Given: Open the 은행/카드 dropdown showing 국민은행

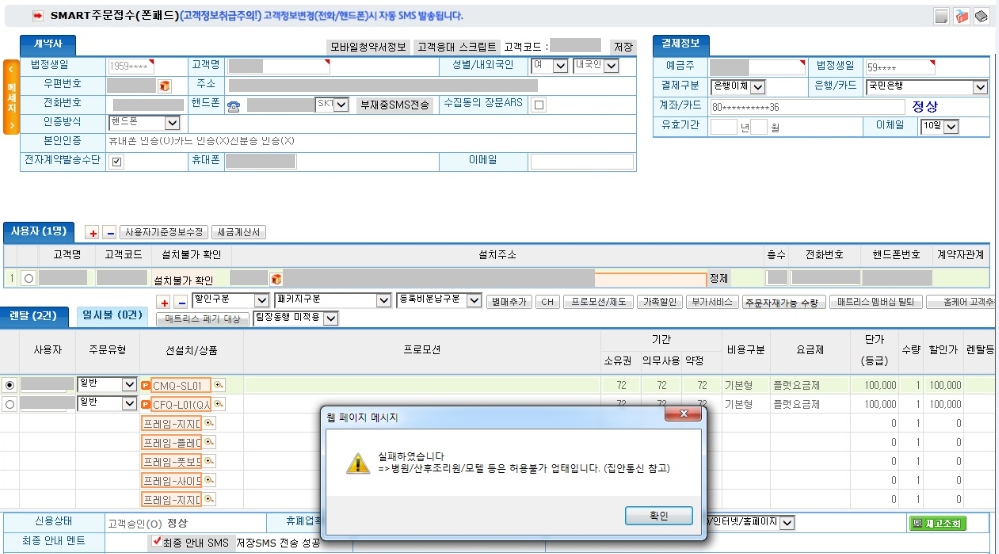Looking at the screenshot, I should coord(926,87).
